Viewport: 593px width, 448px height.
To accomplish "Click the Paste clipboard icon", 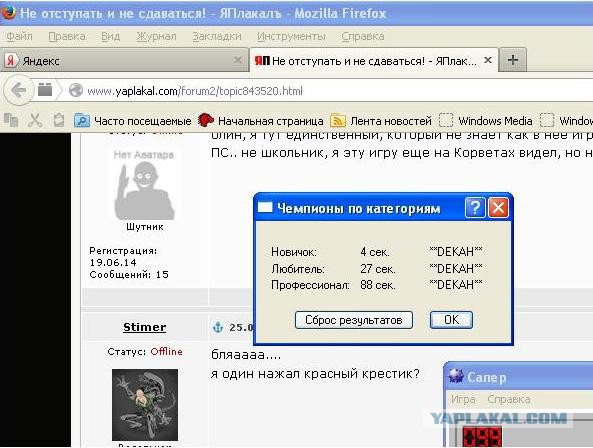I will (59, 120).
